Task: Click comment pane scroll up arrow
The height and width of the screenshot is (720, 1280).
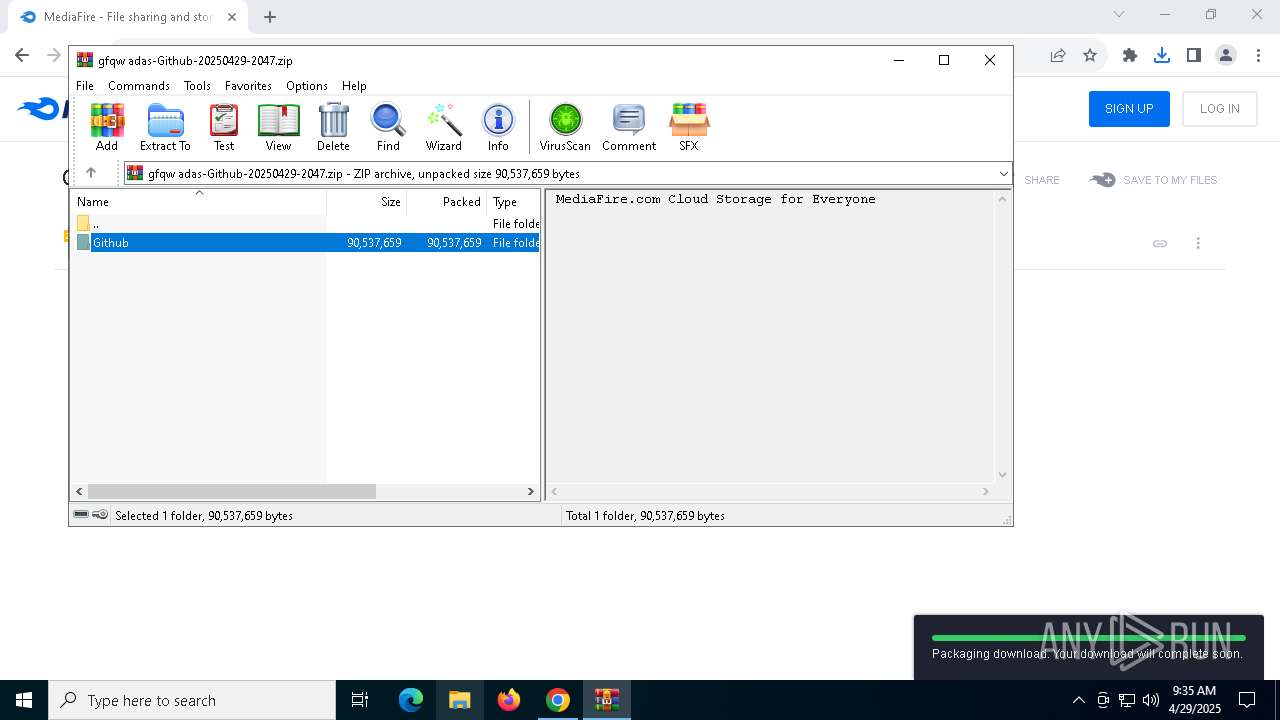Action: coord(1002,199)
